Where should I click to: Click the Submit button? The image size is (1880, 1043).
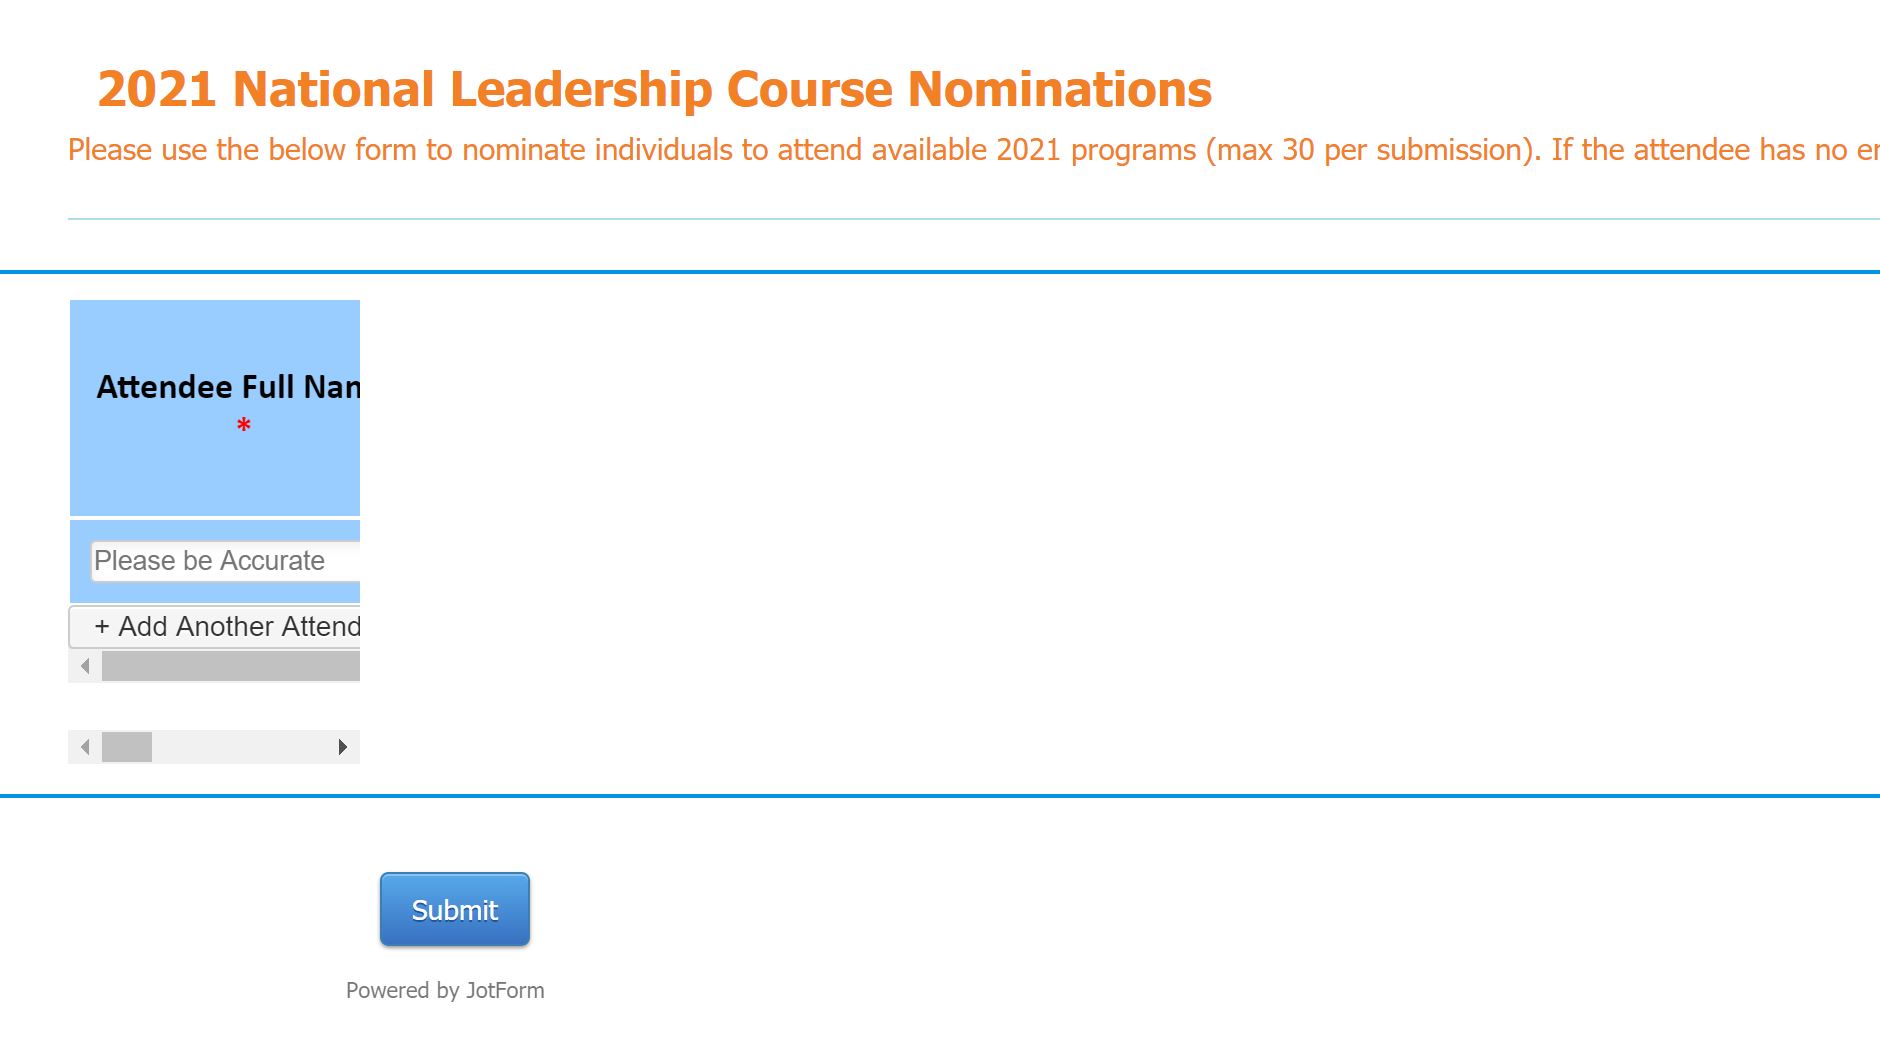click(x=454, y=909)
